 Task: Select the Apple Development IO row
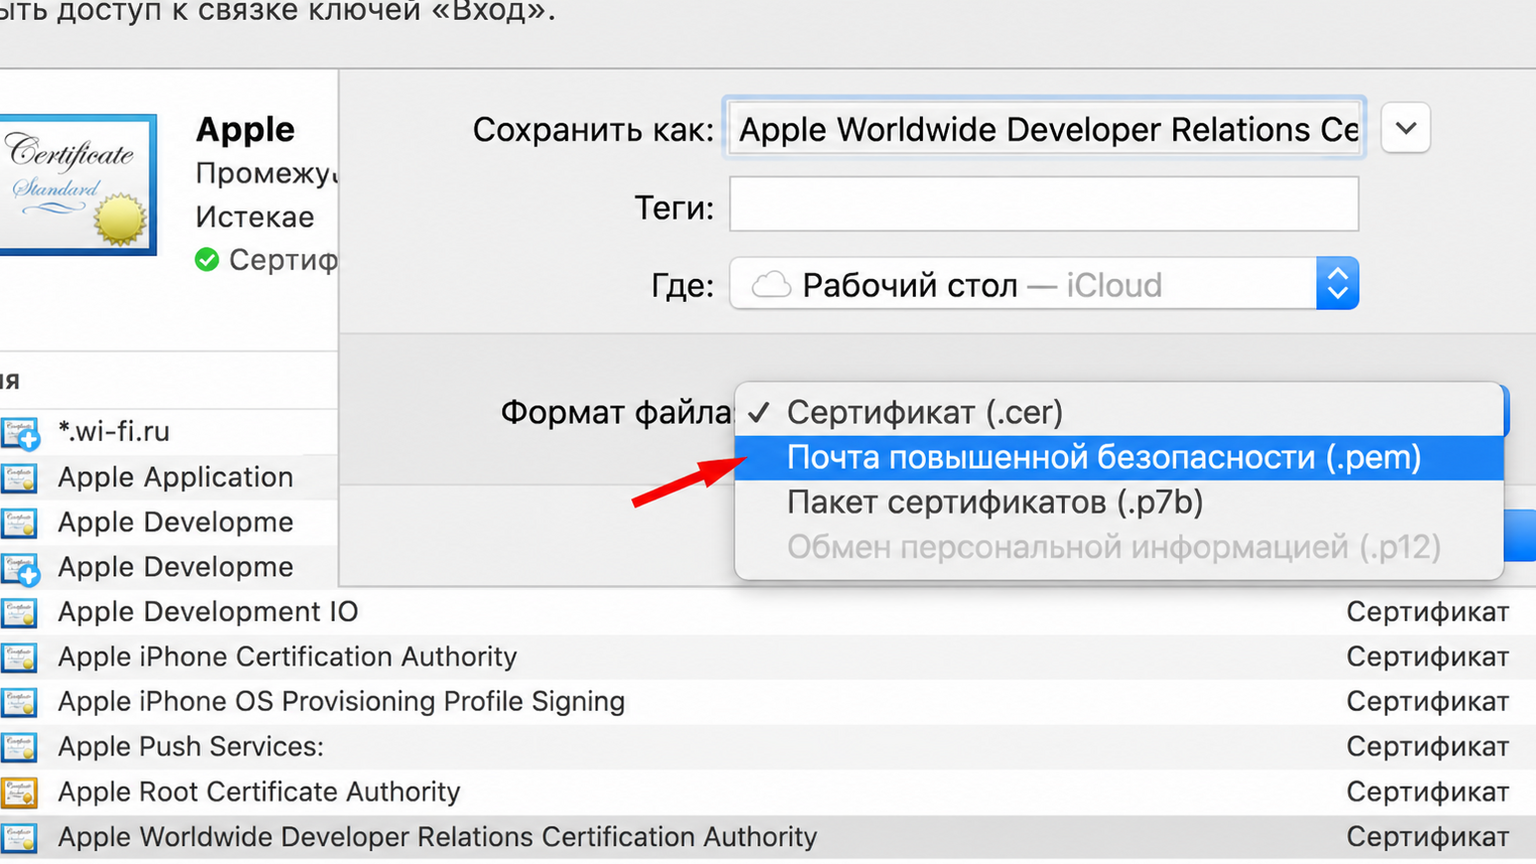coord(768,612)
